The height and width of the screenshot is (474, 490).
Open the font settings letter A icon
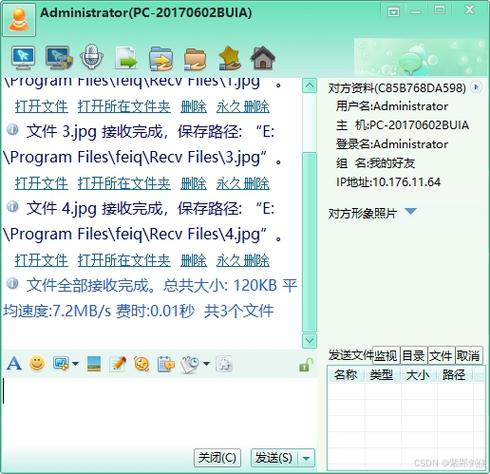[x=14, y=363]
